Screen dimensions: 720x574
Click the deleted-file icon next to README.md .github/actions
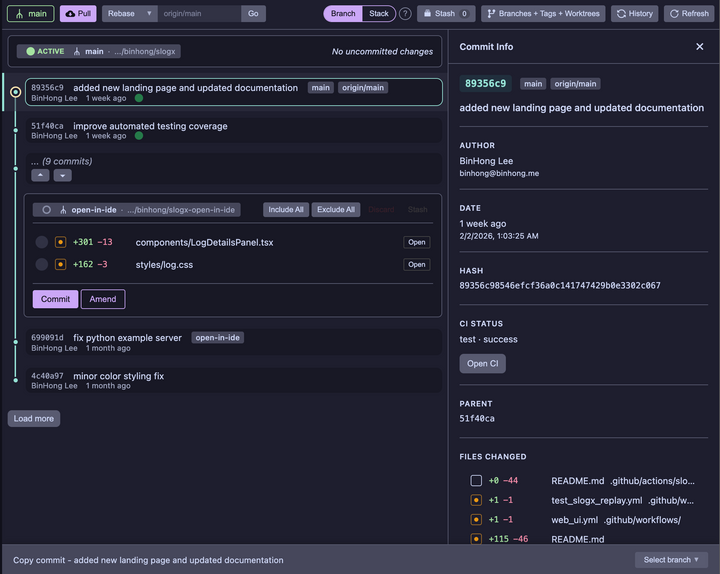(476, 481)
